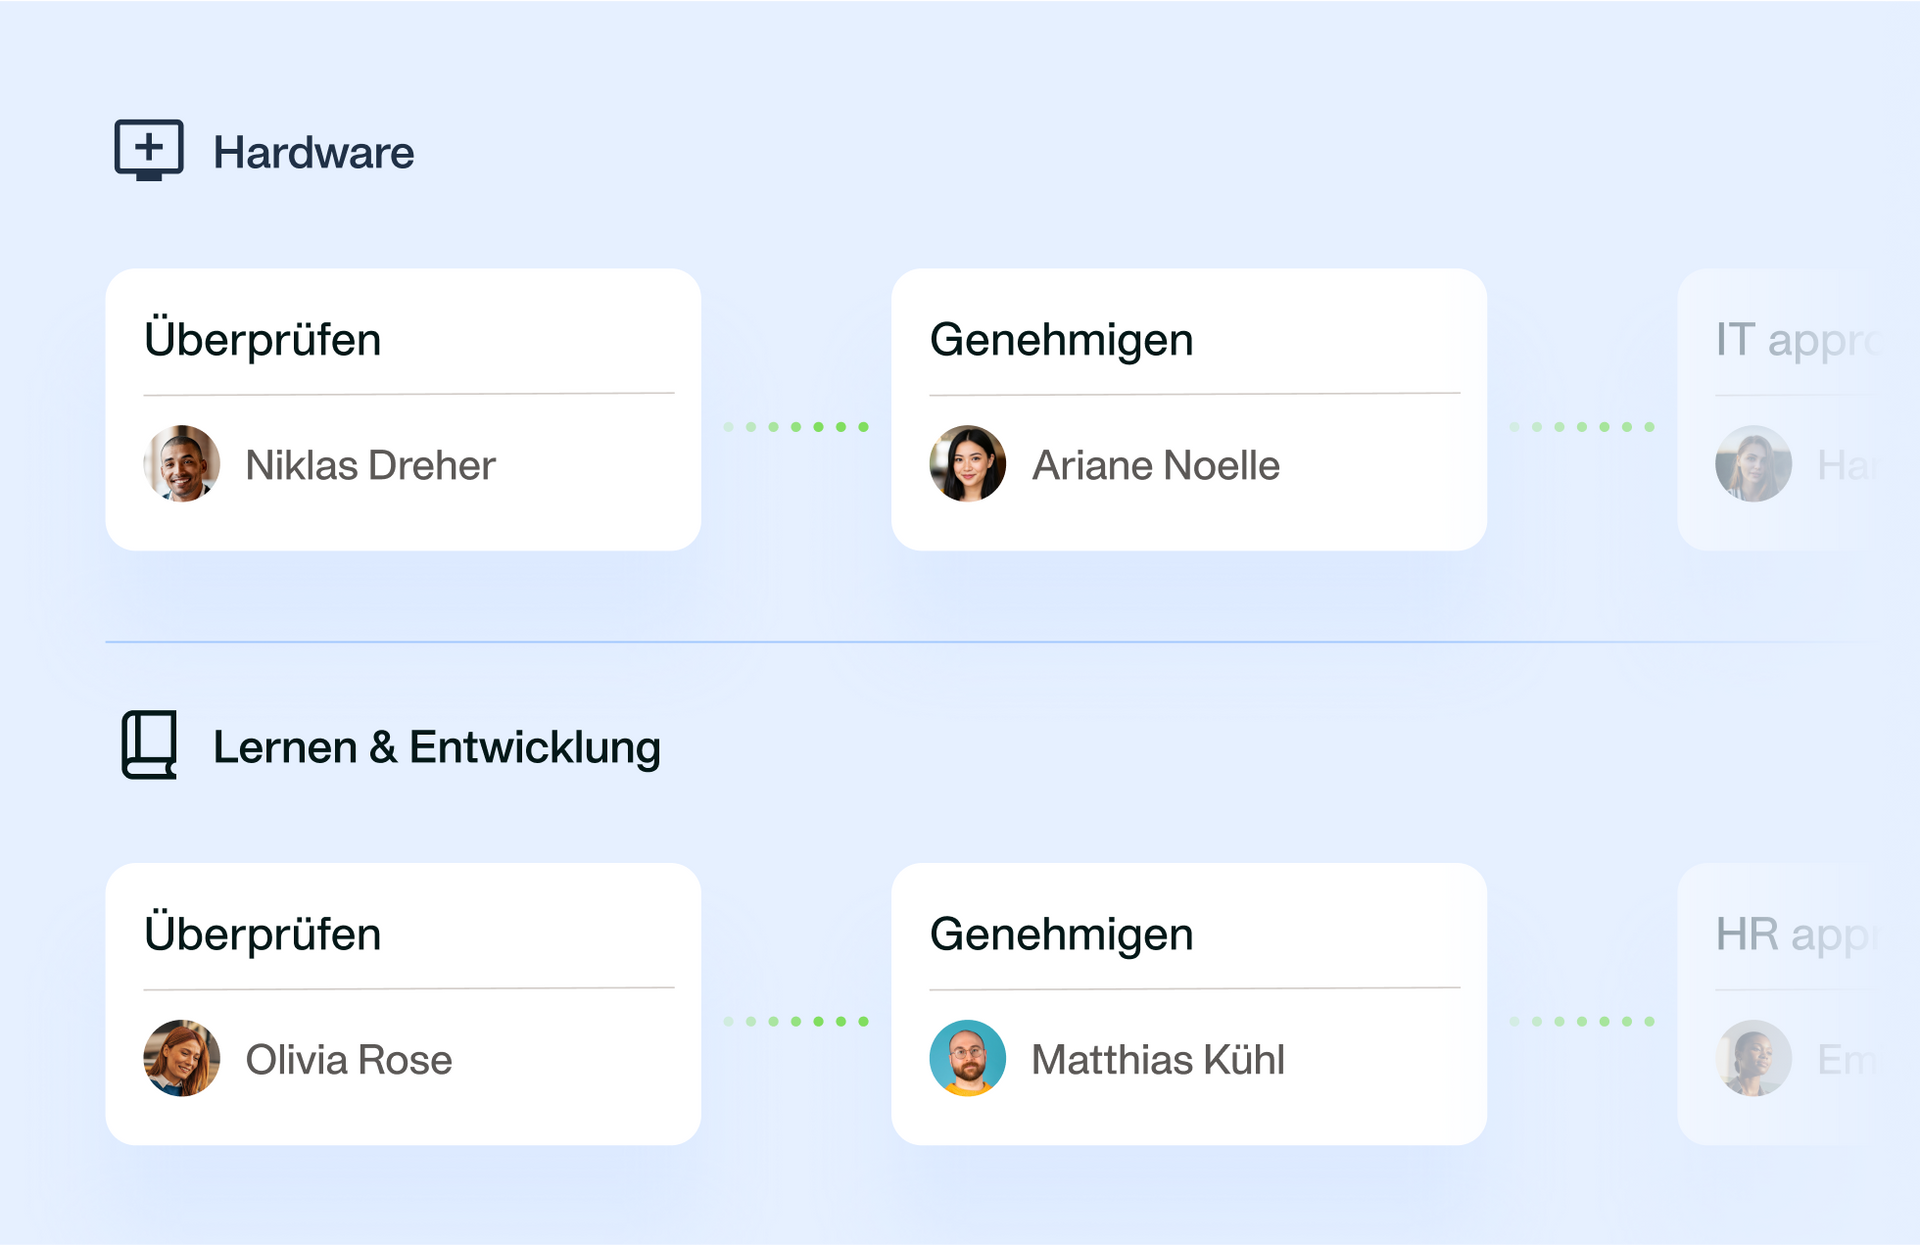Image resolution: width=1920 pixels, height=1245 pixels.
Task: Click the Hardware monitor plus icon
Action: [149, 150]
